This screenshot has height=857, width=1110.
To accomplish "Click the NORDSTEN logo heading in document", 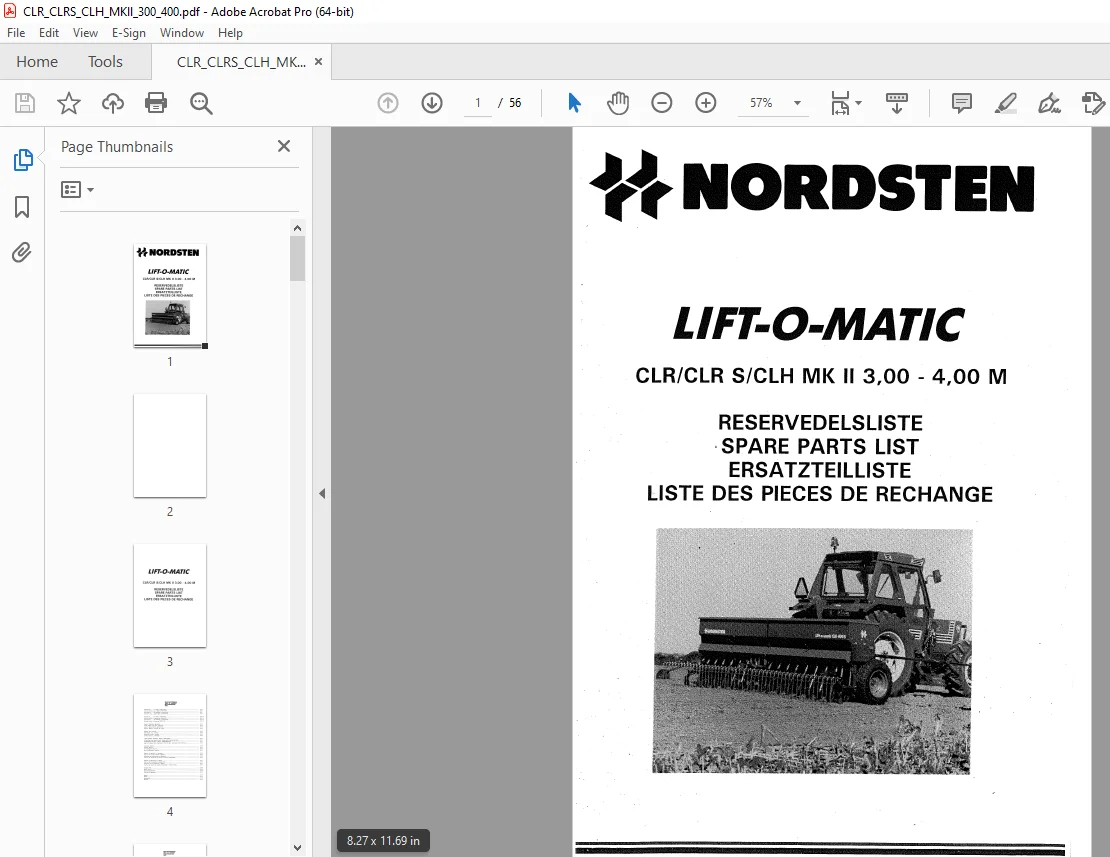I will point(812,187).
